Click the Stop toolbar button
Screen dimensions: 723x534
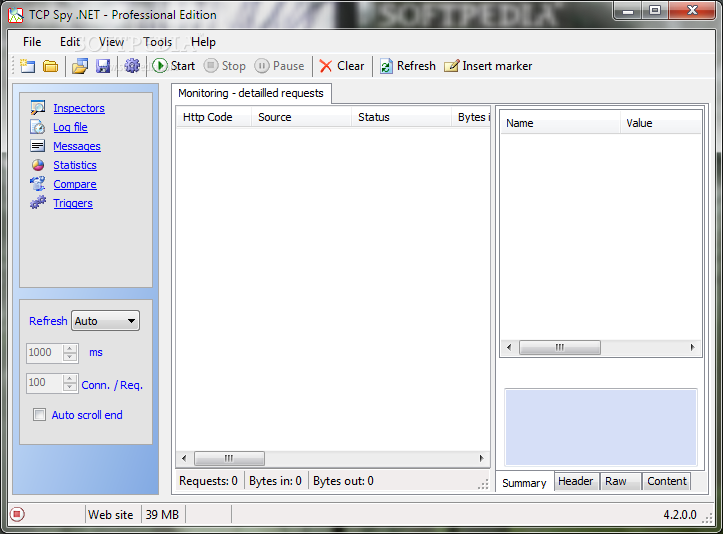point(225,66)
